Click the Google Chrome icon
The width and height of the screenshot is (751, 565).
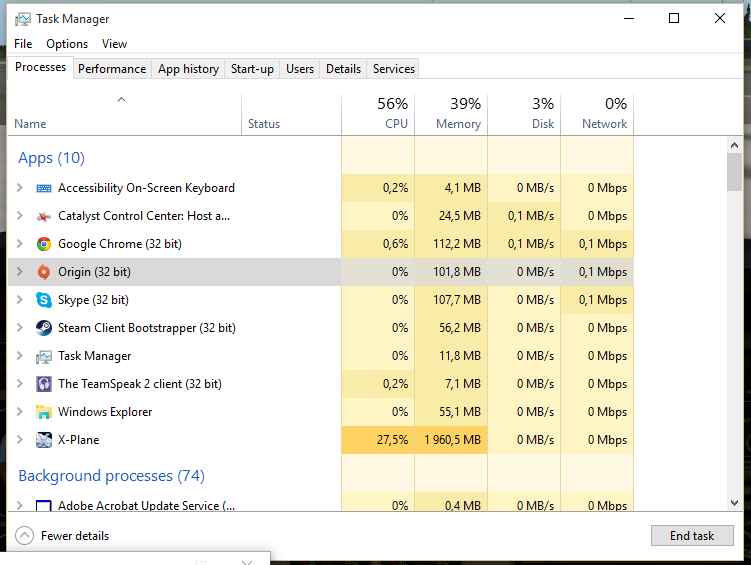click(x=44, y=244)
